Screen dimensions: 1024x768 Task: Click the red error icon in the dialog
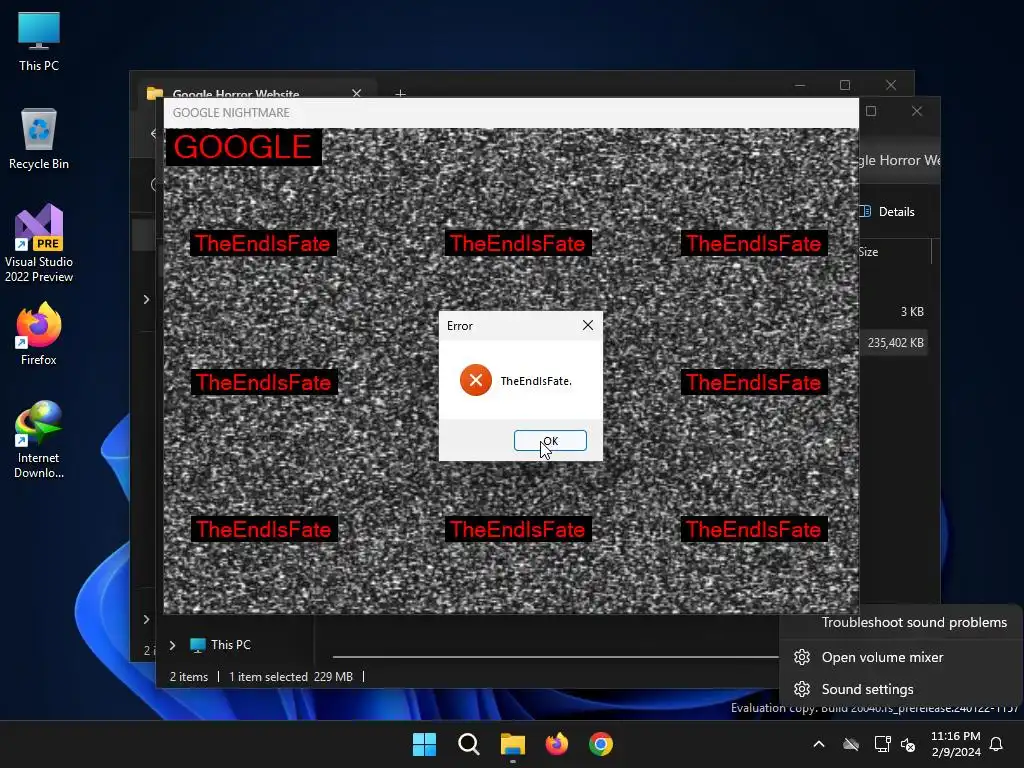click(x=476, y=380)
